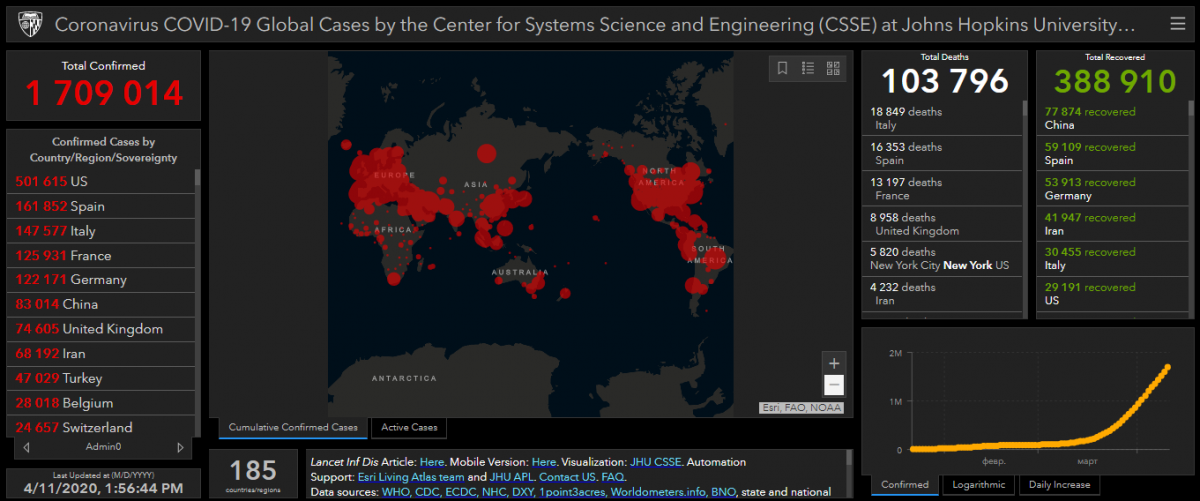Image resolution: width=1200 pixels, height=501 pixels.
Task: Select Italy row with 147 577 cases
Action: pos(100,230)
